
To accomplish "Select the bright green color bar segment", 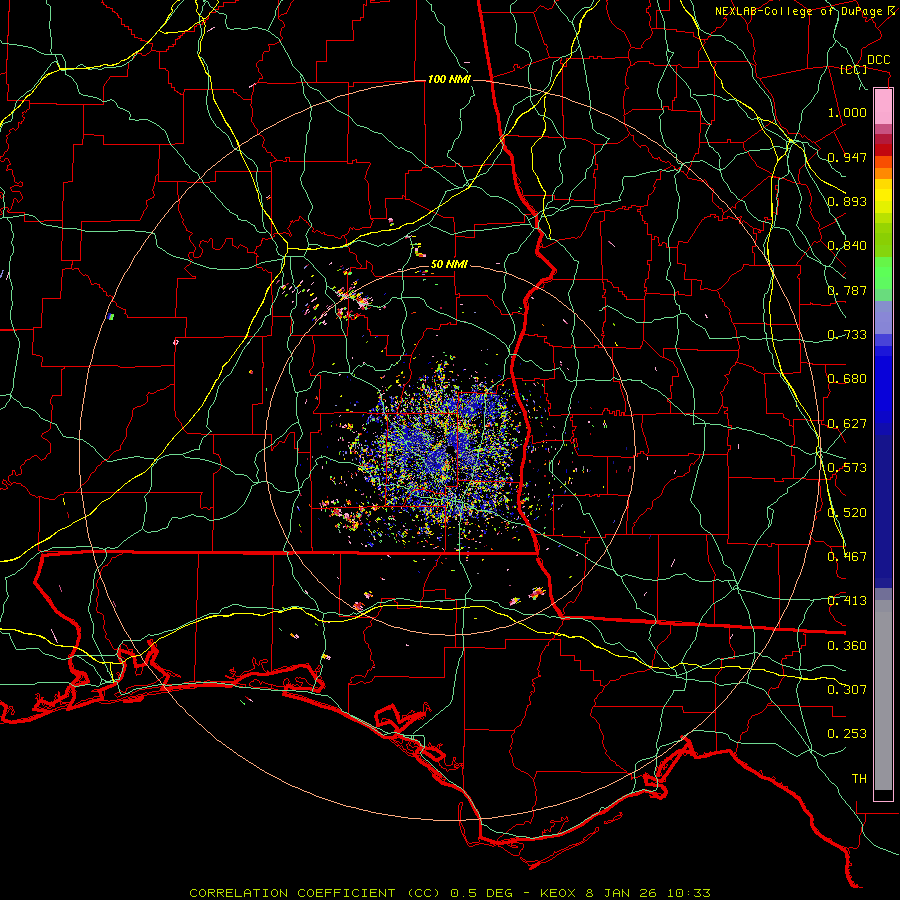I will (883, 273).
